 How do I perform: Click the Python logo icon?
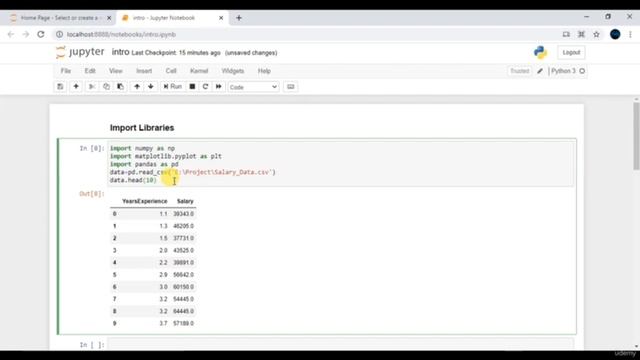click(540, 52)
